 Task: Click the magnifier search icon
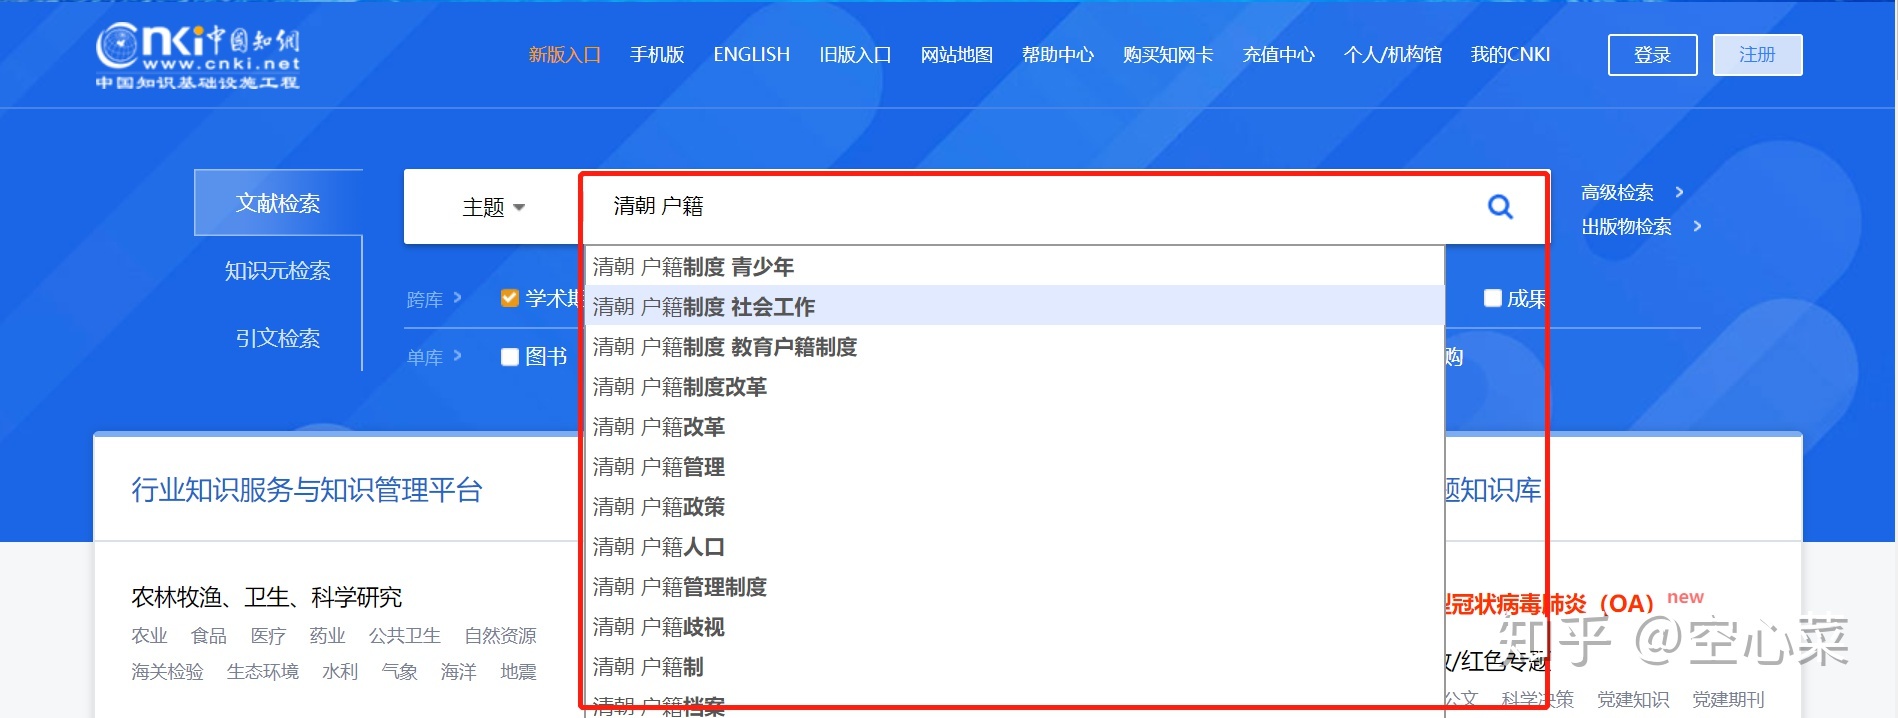(x=1500, y=207)
